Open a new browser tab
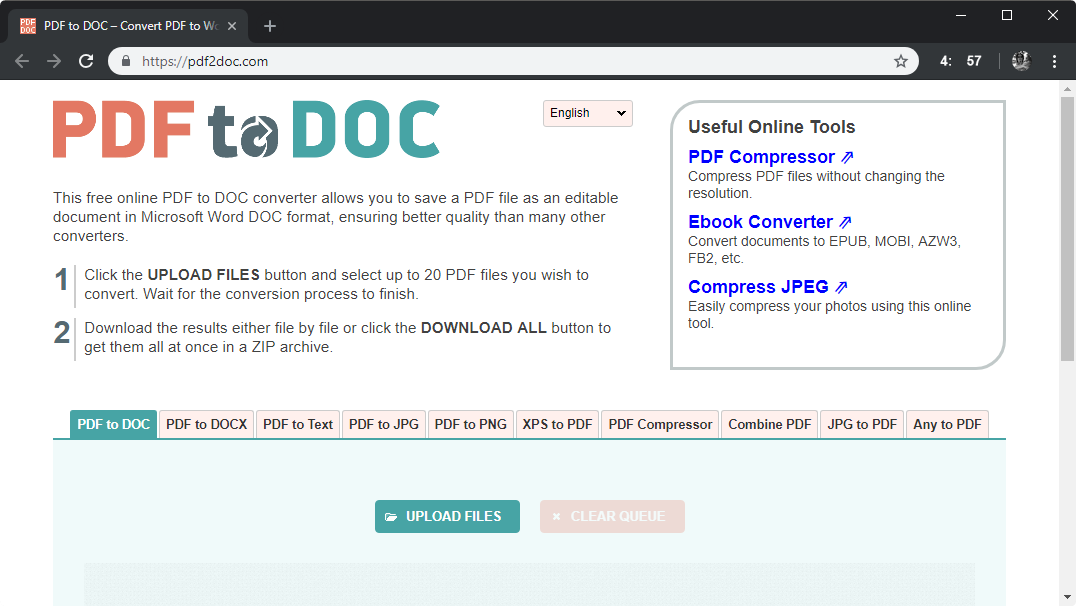Screen dimensions: 1076x606 point(270,26)
